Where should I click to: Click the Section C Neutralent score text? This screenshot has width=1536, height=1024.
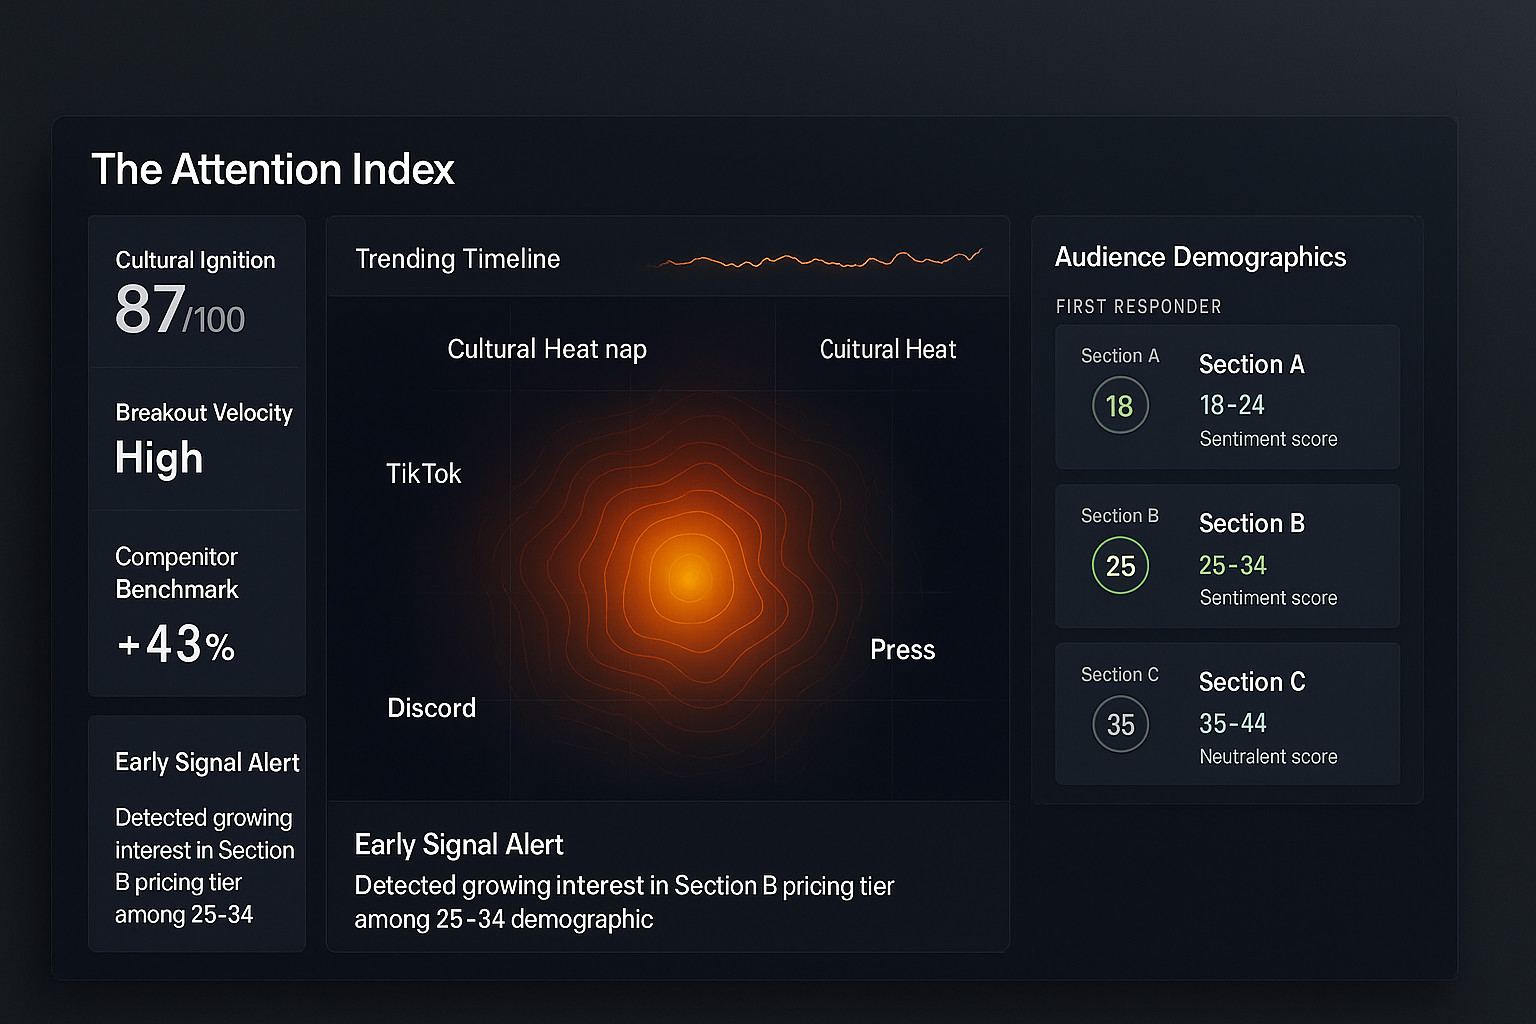point(1268,757)
